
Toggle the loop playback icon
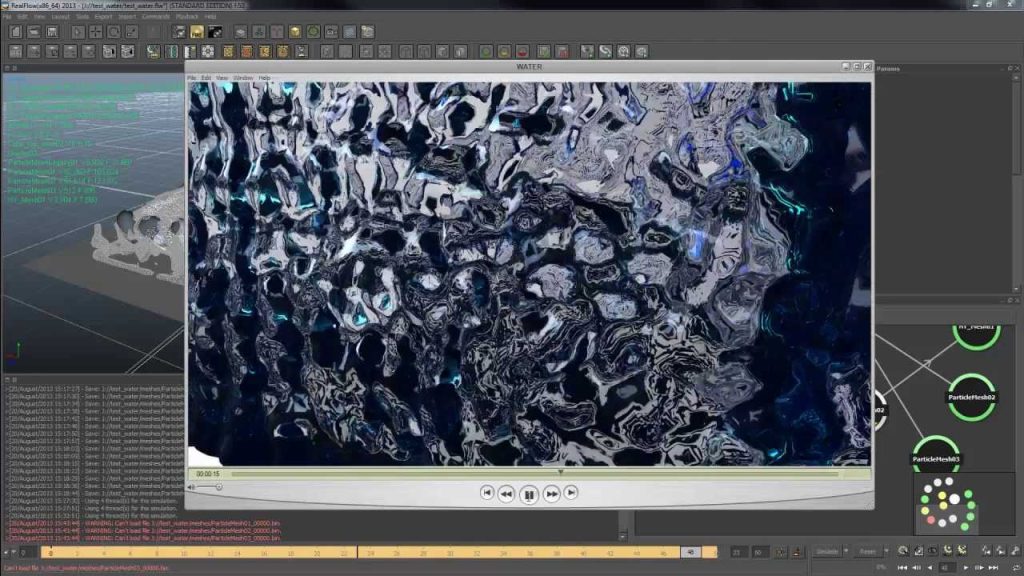pos(1016,568)
